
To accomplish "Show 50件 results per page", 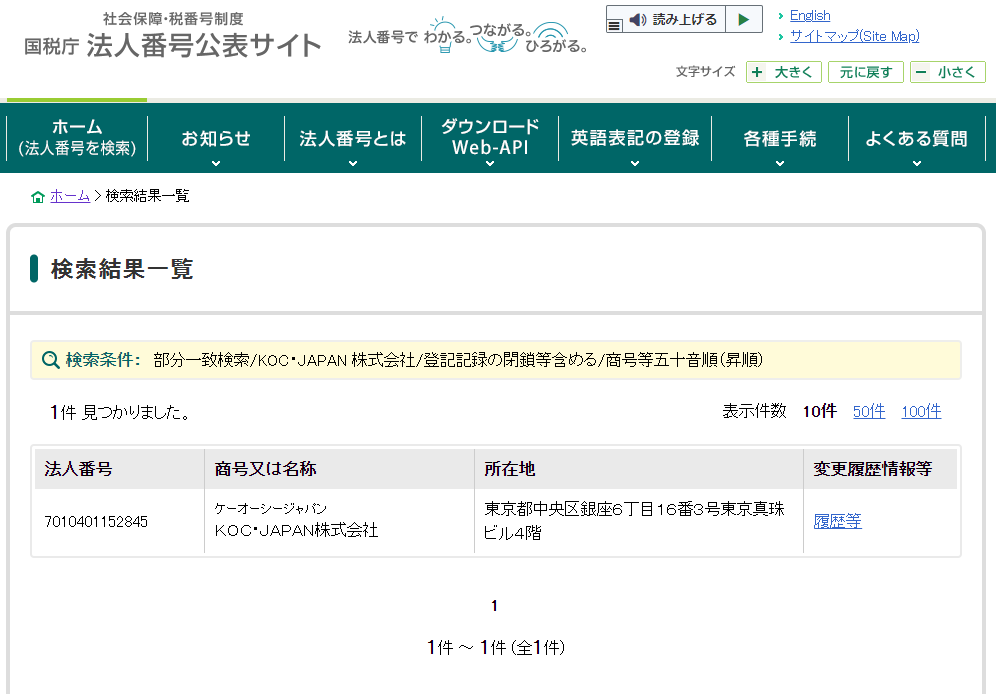I will (x=869, y=411).
